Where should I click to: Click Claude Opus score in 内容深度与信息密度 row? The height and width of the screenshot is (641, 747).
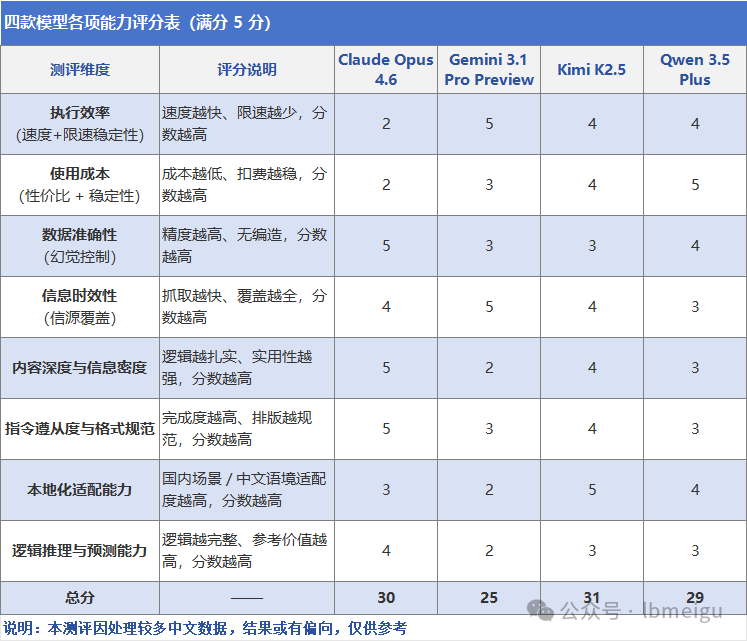(x=386, y=368)
